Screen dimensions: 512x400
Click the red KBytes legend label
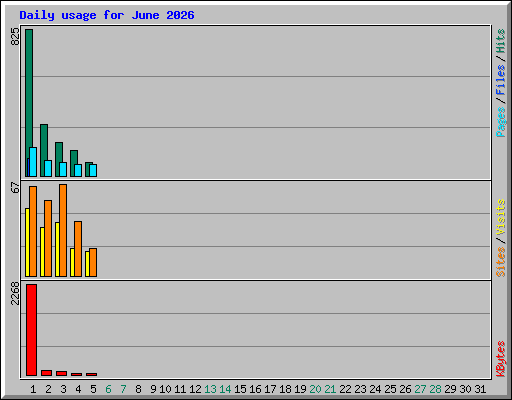[x=500, y=359]
